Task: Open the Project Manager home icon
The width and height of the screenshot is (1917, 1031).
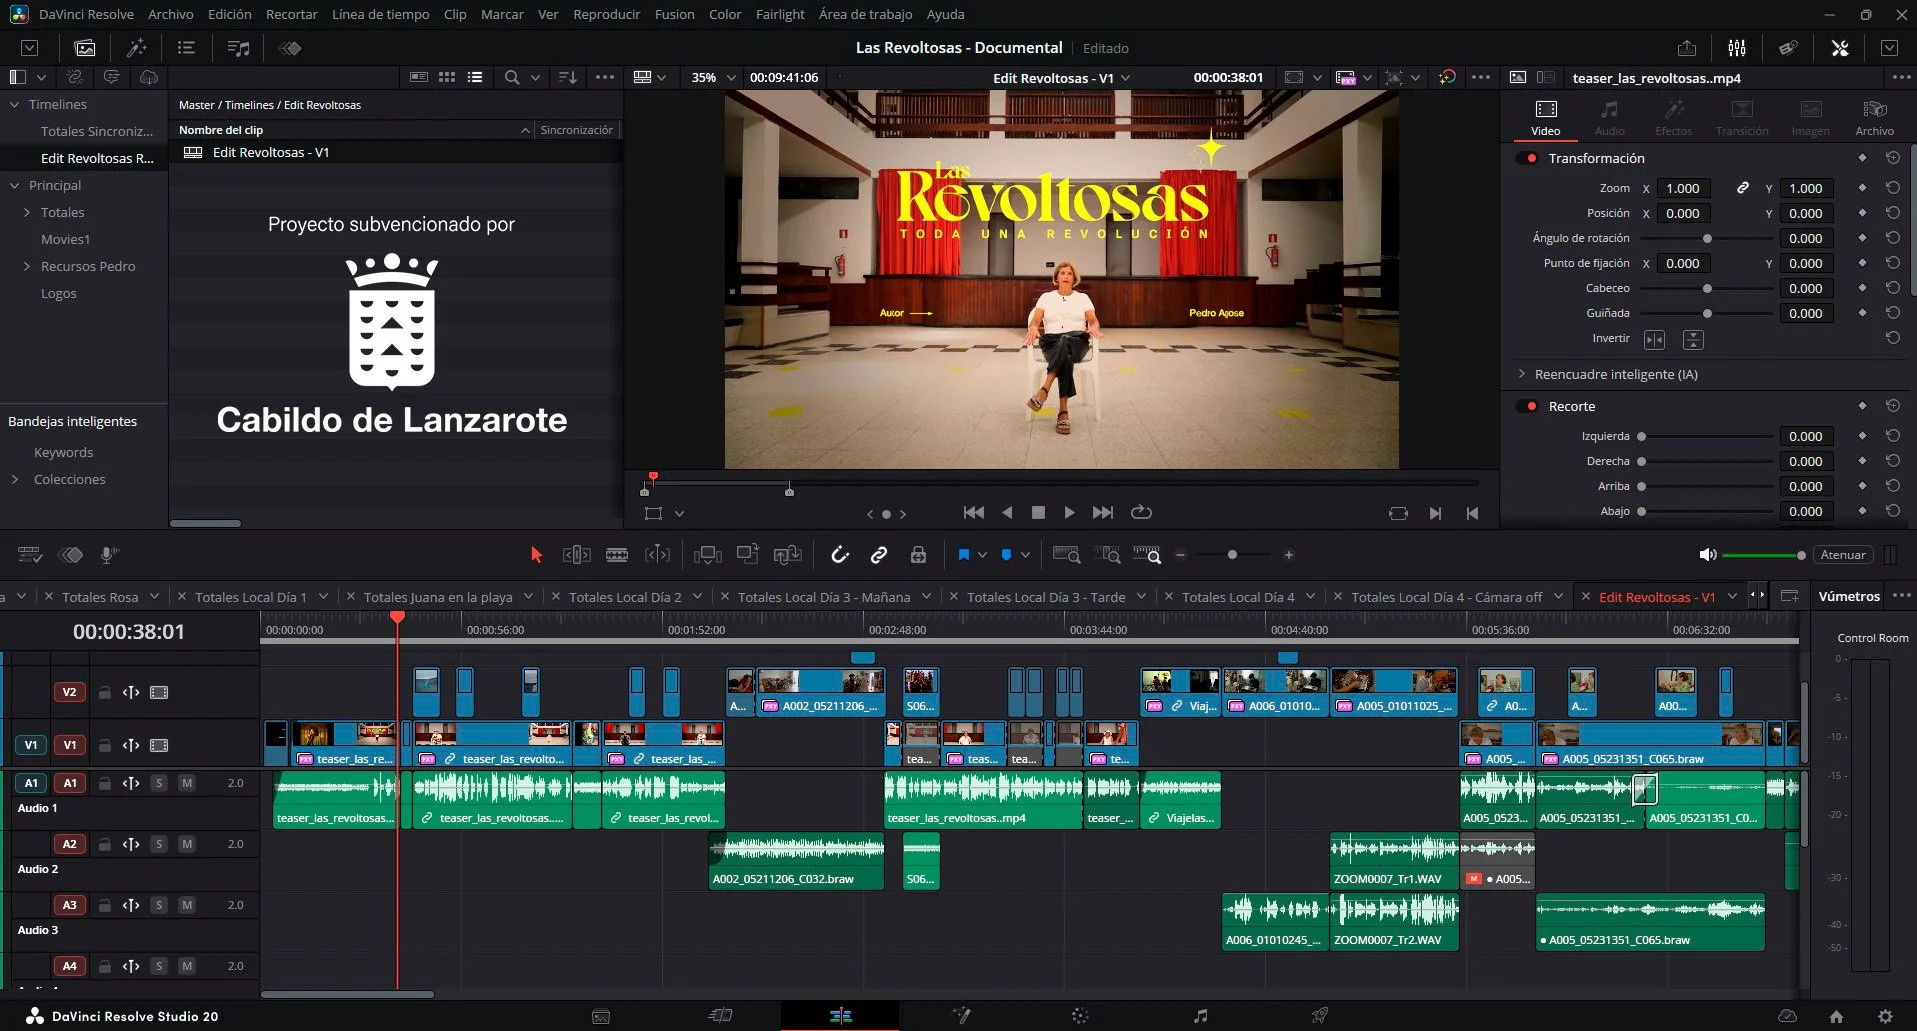Action: [1836, 1016]
